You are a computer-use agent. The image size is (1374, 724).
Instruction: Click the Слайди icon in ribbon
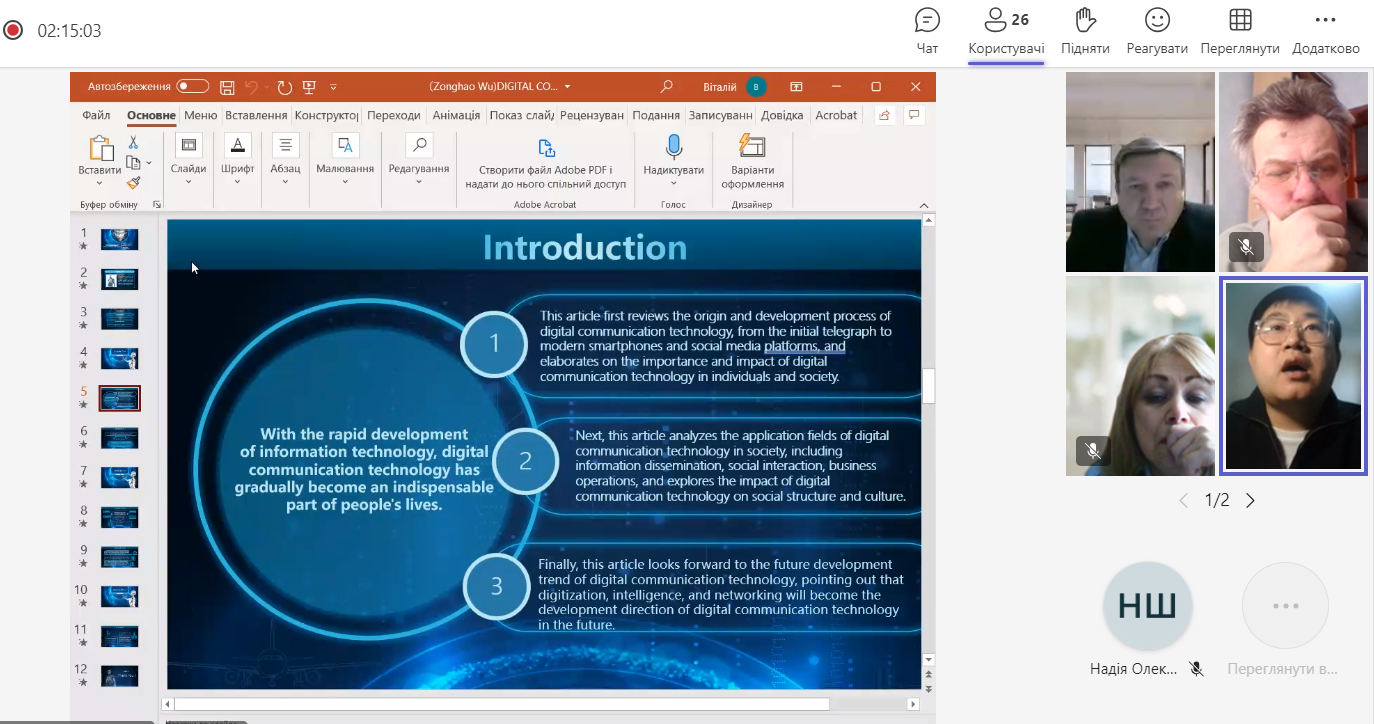(x=188, y=145)
